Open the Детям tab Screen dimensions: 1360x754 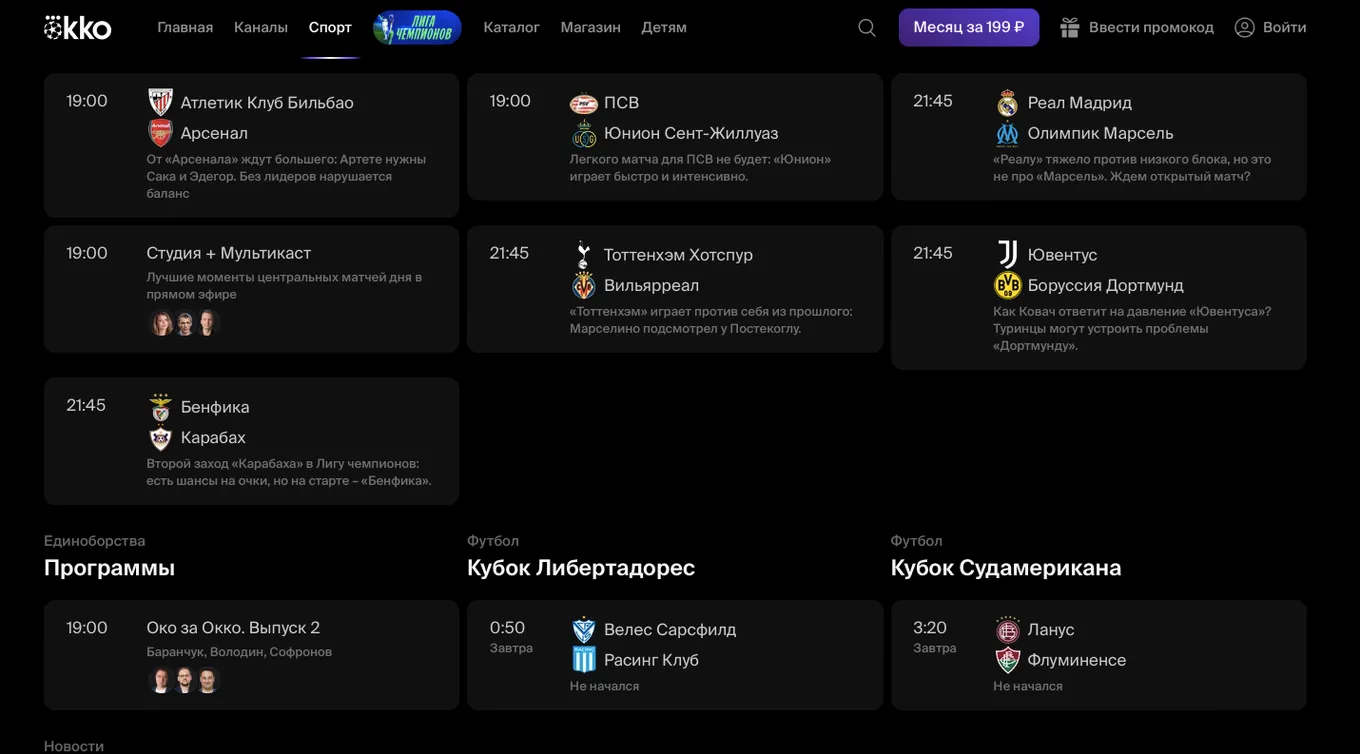click(664, 27)
